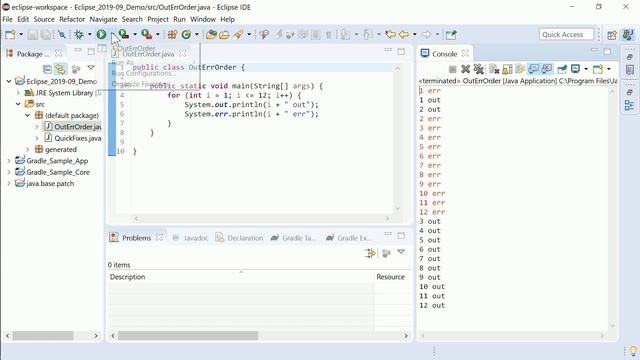Viewport: 640px width, 360px height.
Task: Open the File menu
Action: click(x=7, y=19)
